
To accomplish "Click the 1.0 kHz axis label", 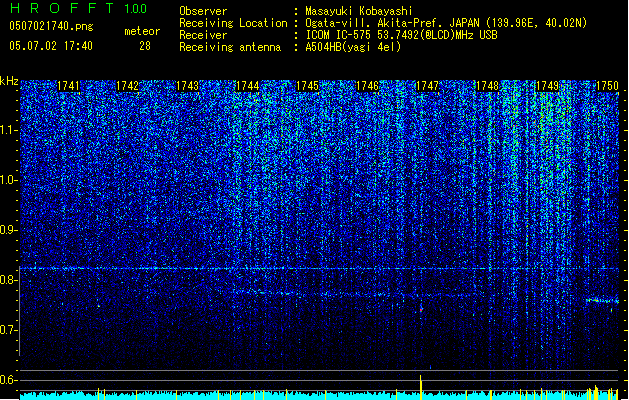I will pyautogui.click(x=9, y=180).
